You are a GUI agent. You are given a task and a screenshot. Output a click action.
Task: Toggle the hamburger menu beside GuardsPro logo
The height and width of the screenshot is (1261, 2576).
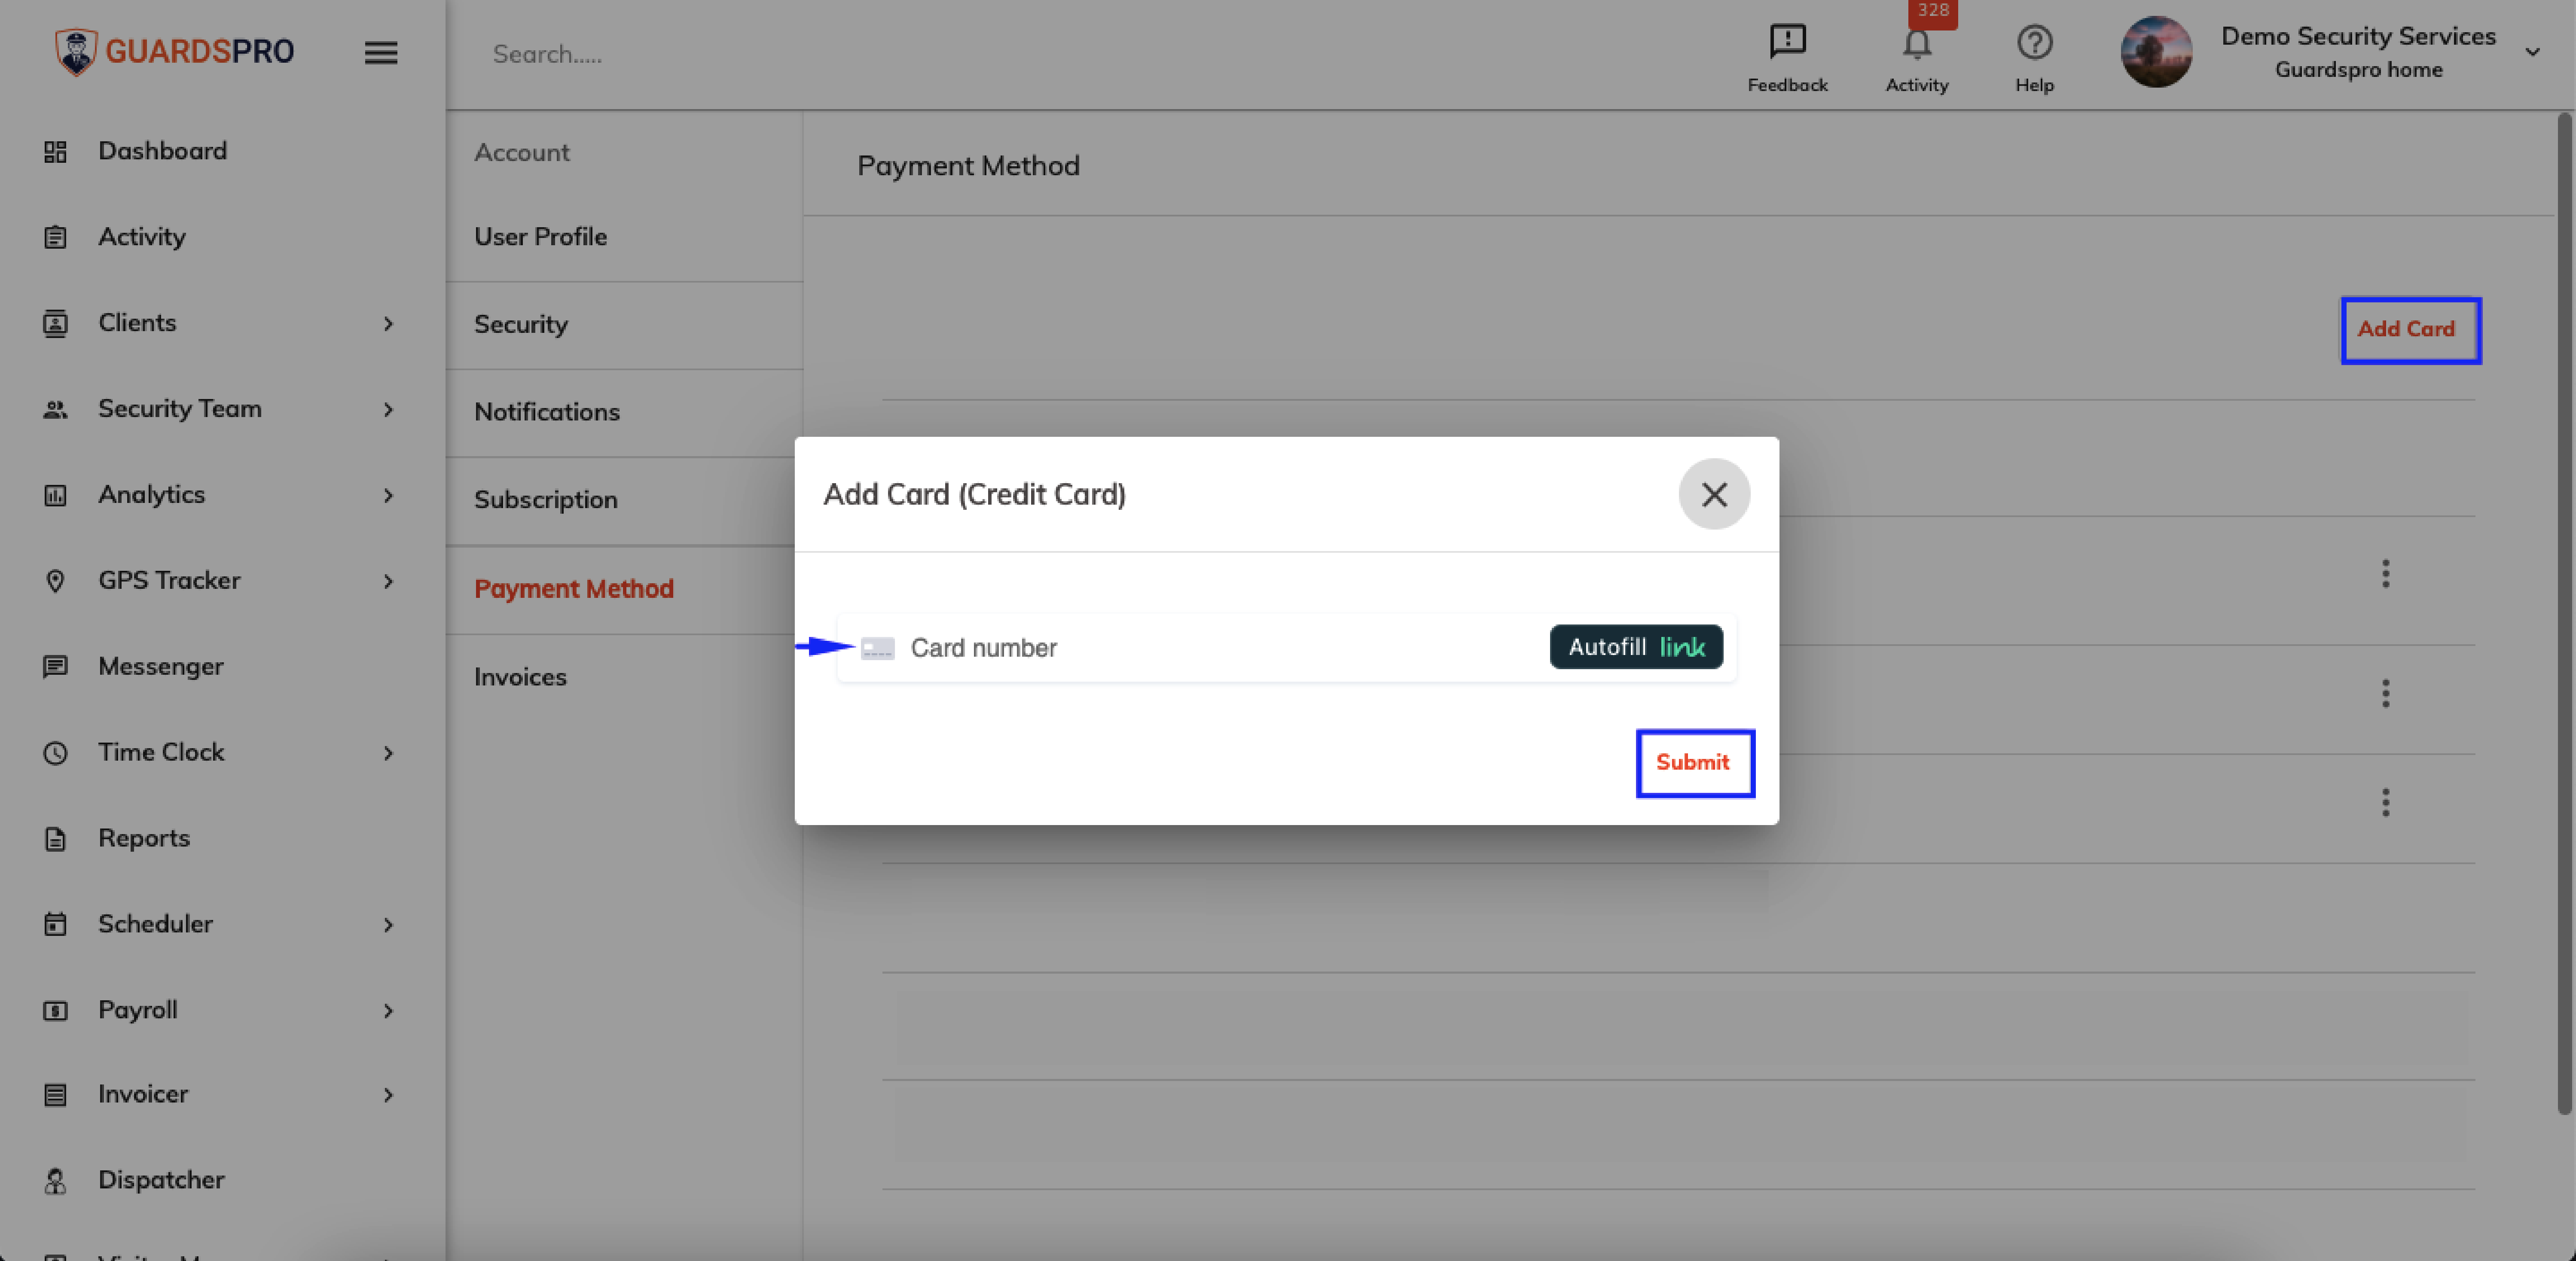(x=381, y=52)
